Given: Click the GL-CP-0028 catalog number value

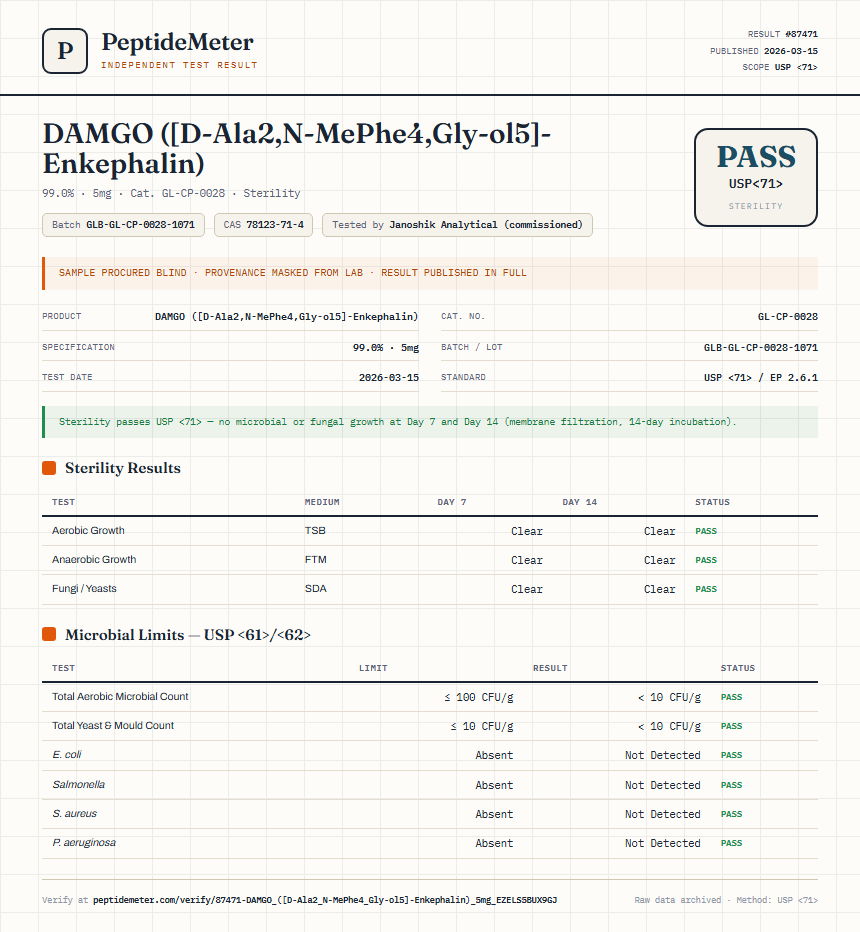Looking at the screenshot, I should coord(787,317).
